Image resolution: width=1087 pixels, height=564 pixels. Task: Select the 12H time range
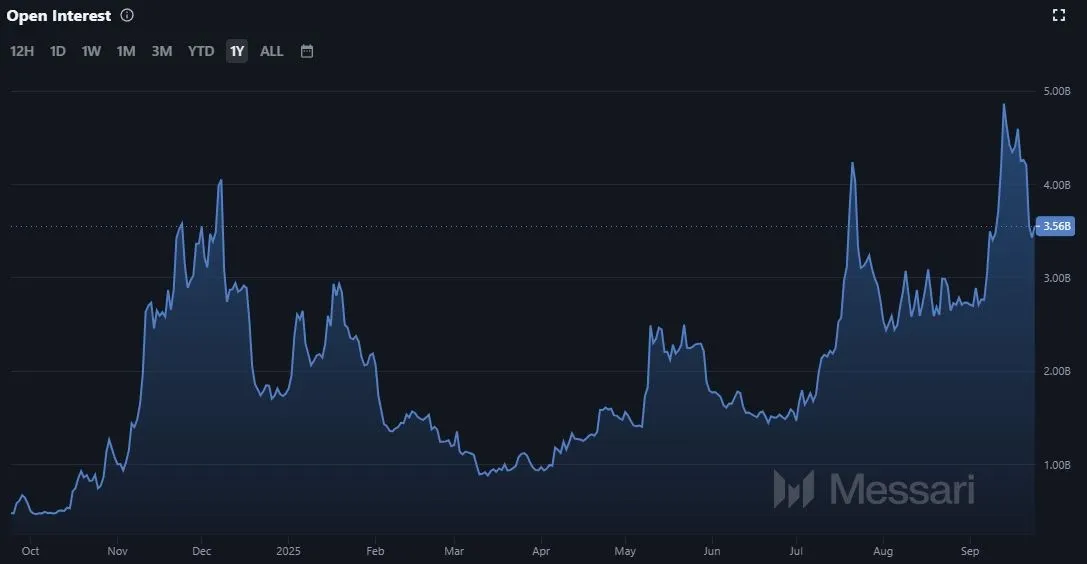point(22,51)
